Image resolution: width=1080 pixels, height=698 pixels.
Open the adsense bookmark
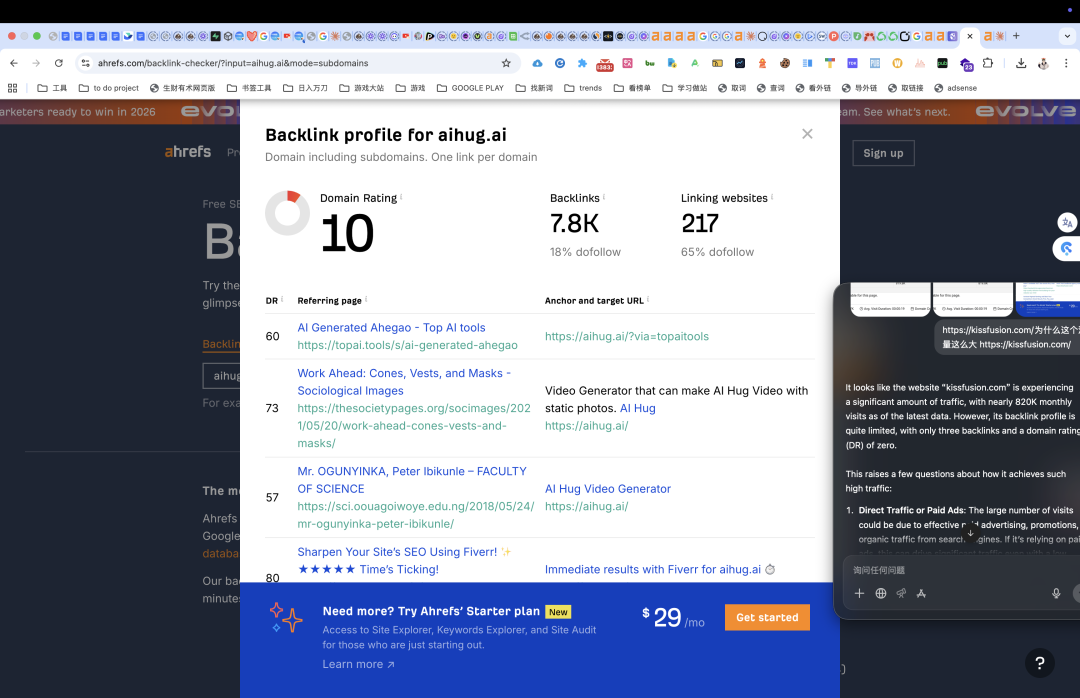[955, 88]
